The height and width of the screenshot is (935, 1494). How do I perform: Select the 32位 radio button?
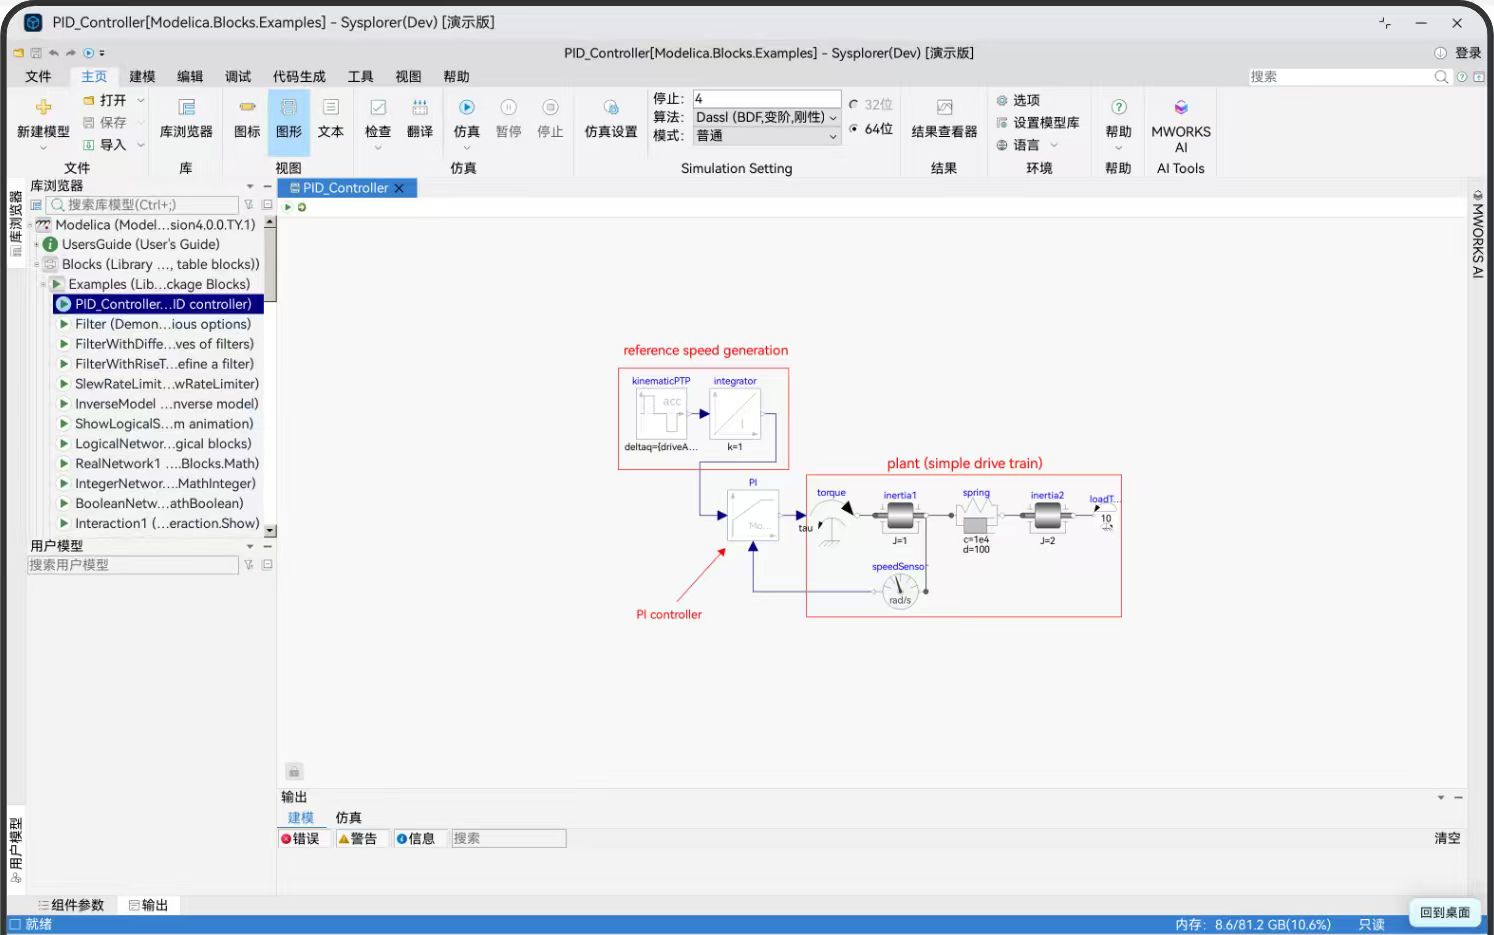point(853,104)
